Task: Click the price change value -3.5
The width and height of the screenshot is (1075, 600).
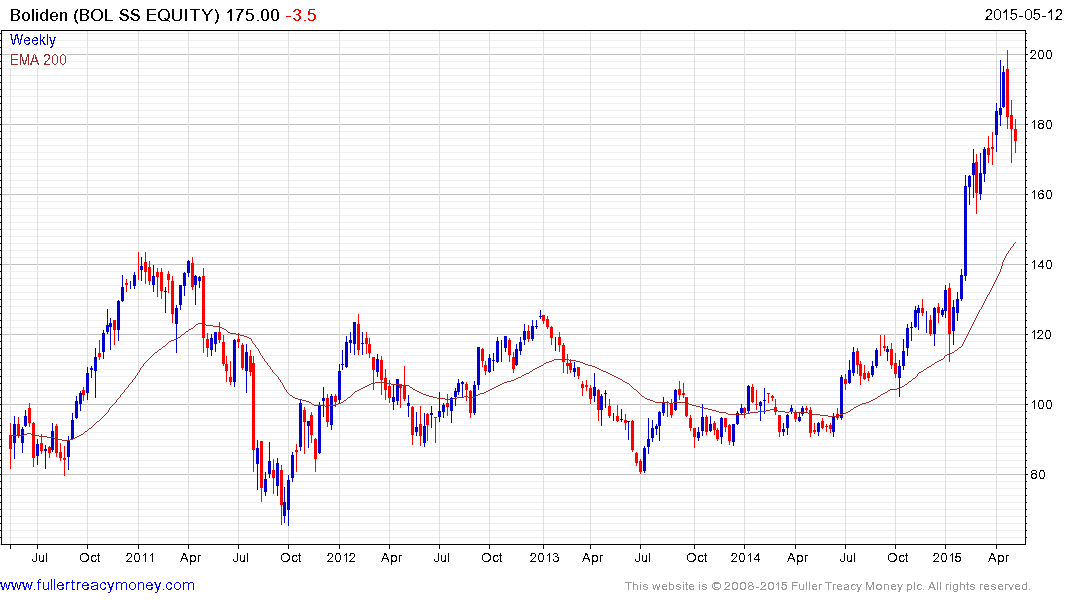Action: click(301, 15)
